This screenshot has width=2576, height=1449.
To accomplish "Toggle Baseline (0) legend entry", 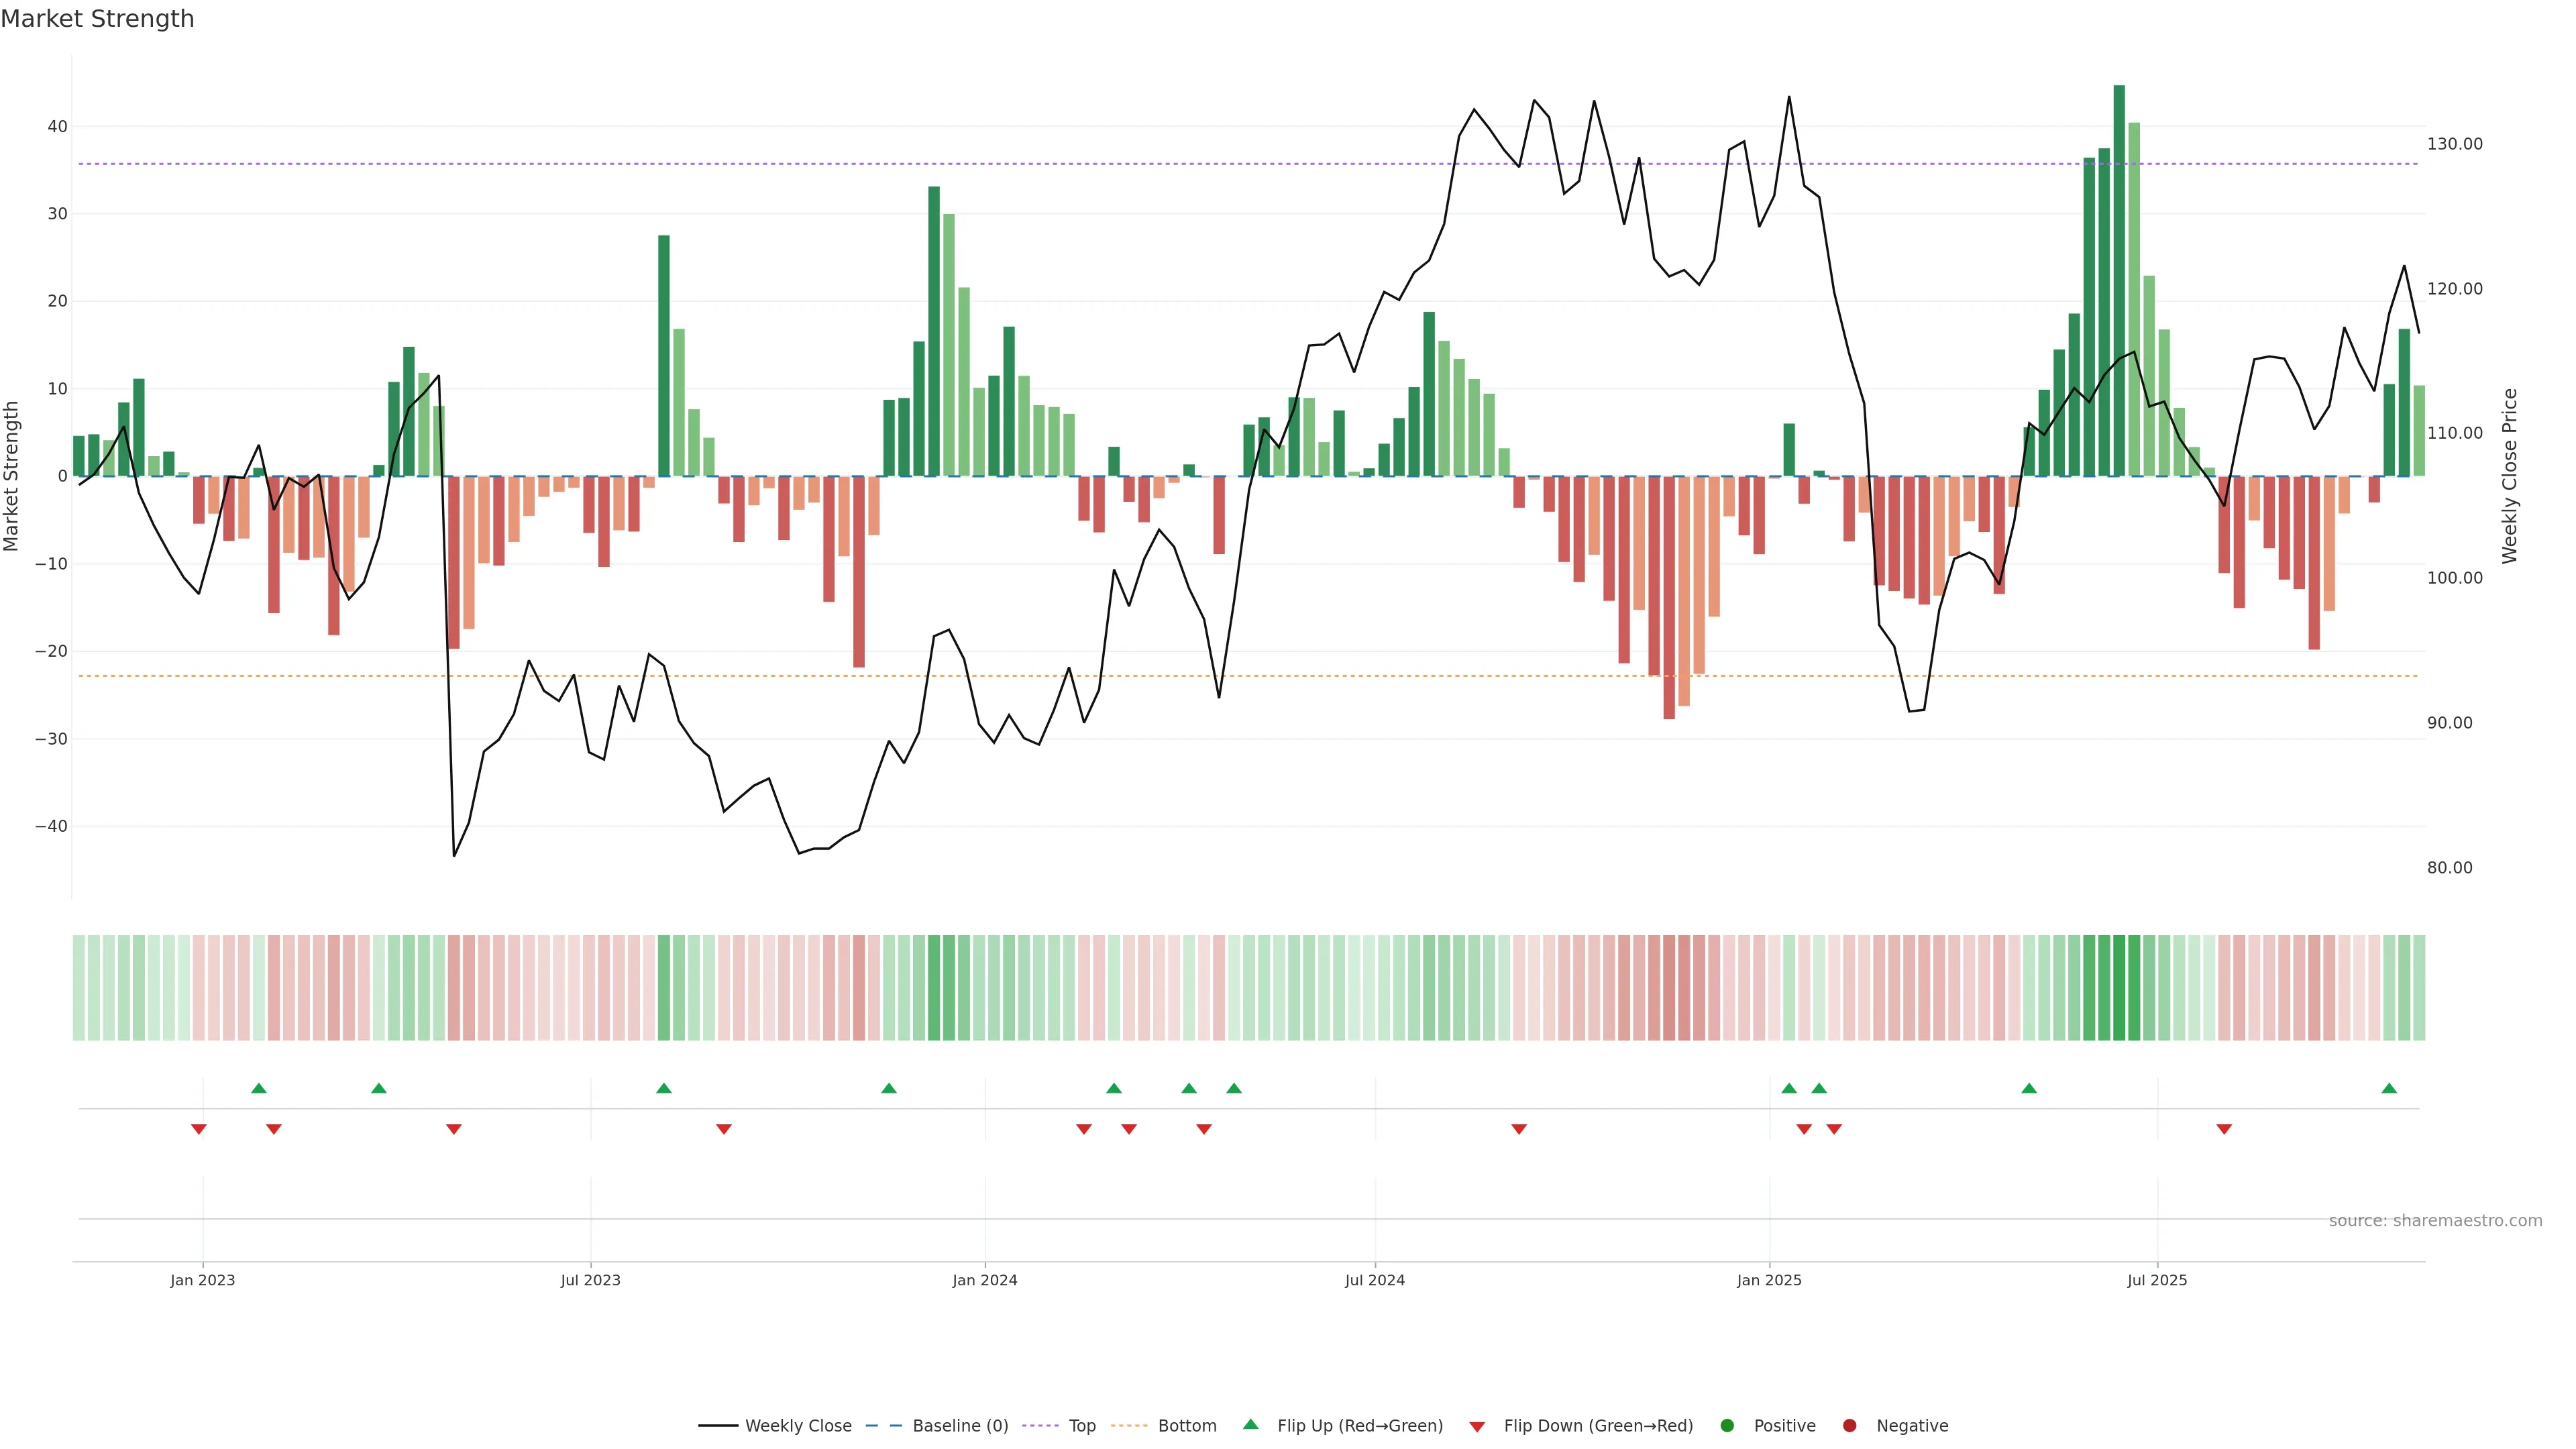I will pos(960,1426).
